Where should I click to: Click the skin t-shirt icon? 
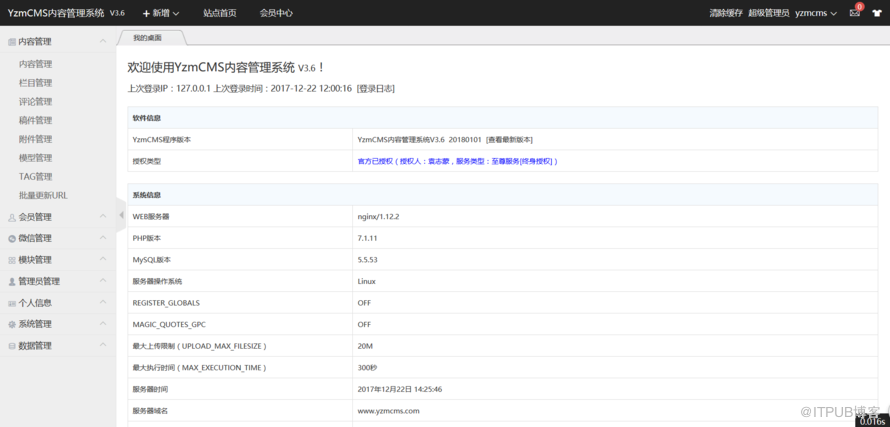click(876, 13)
